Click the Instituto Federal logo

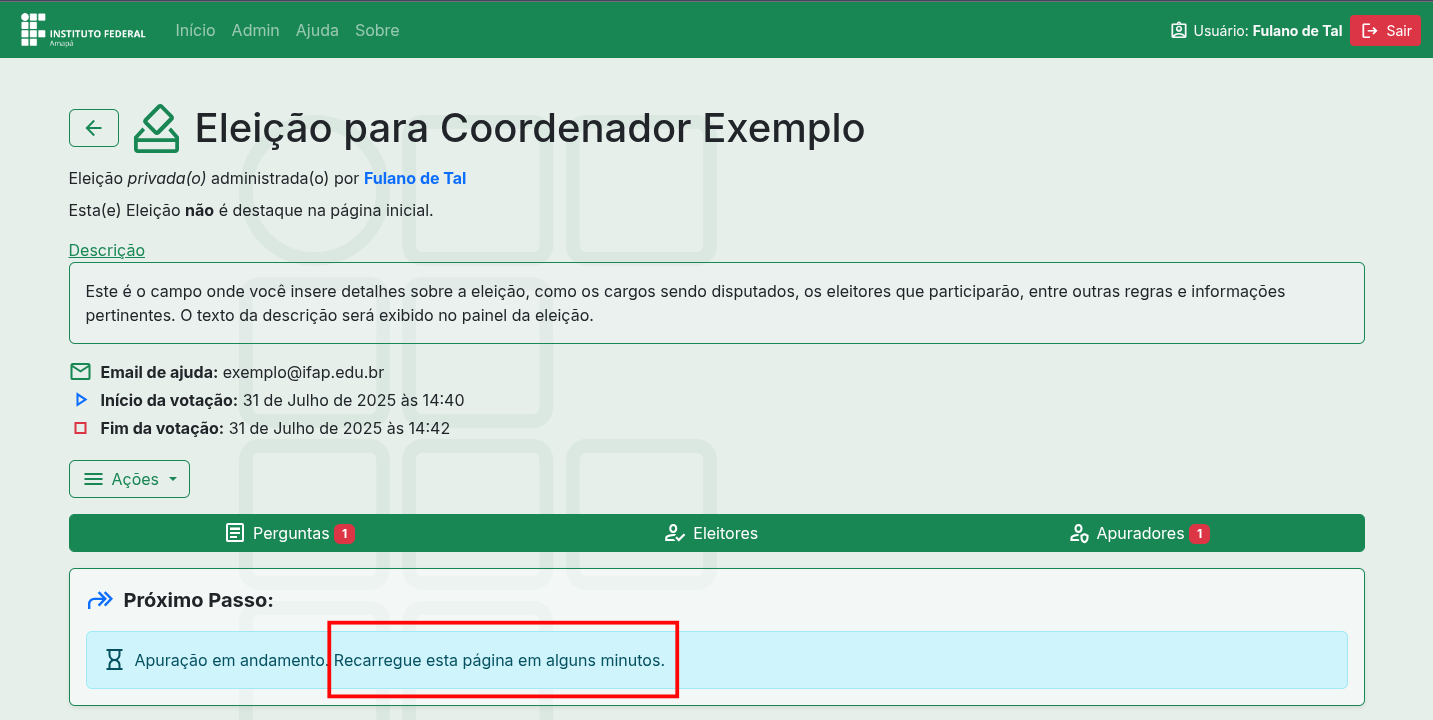pos(83,30)
